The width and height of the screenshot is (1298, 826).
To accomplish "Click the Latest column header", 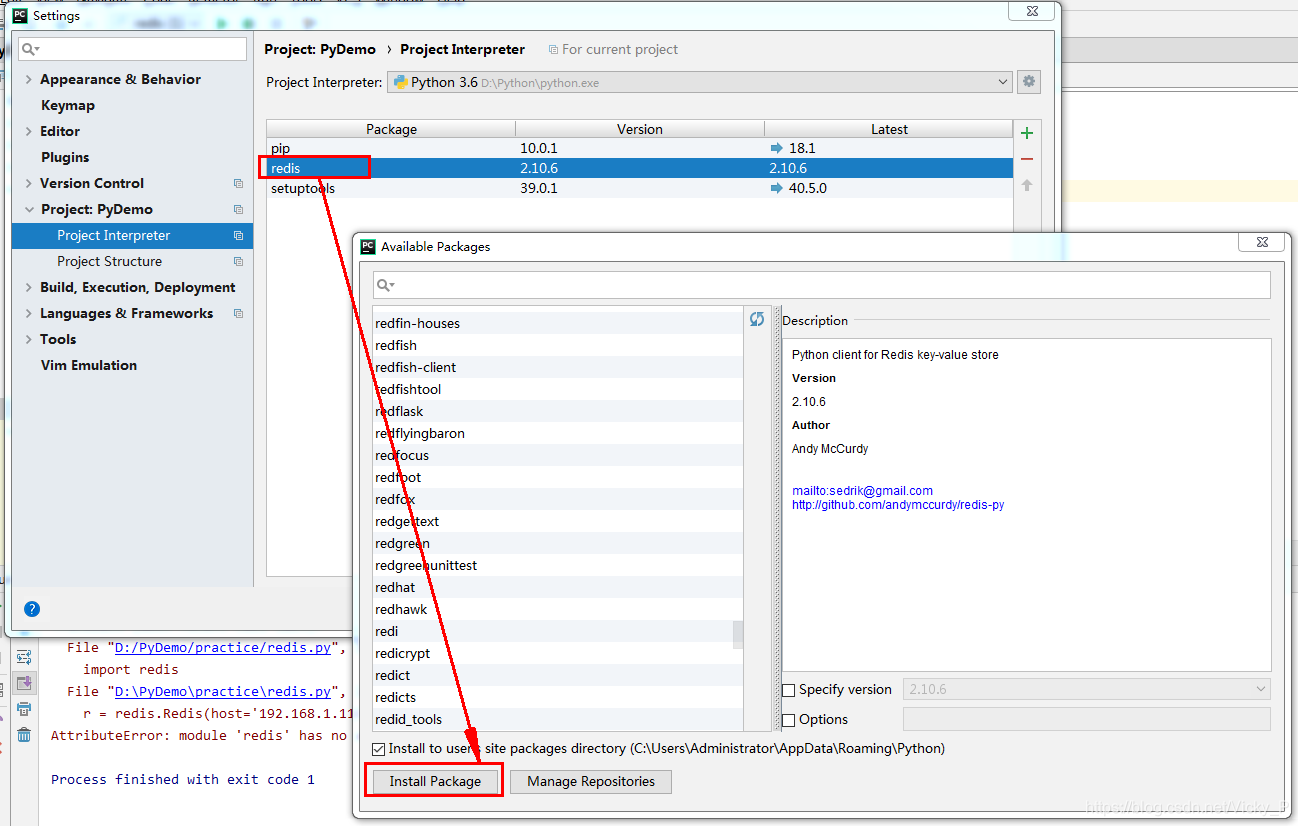I will click(889, 129).
